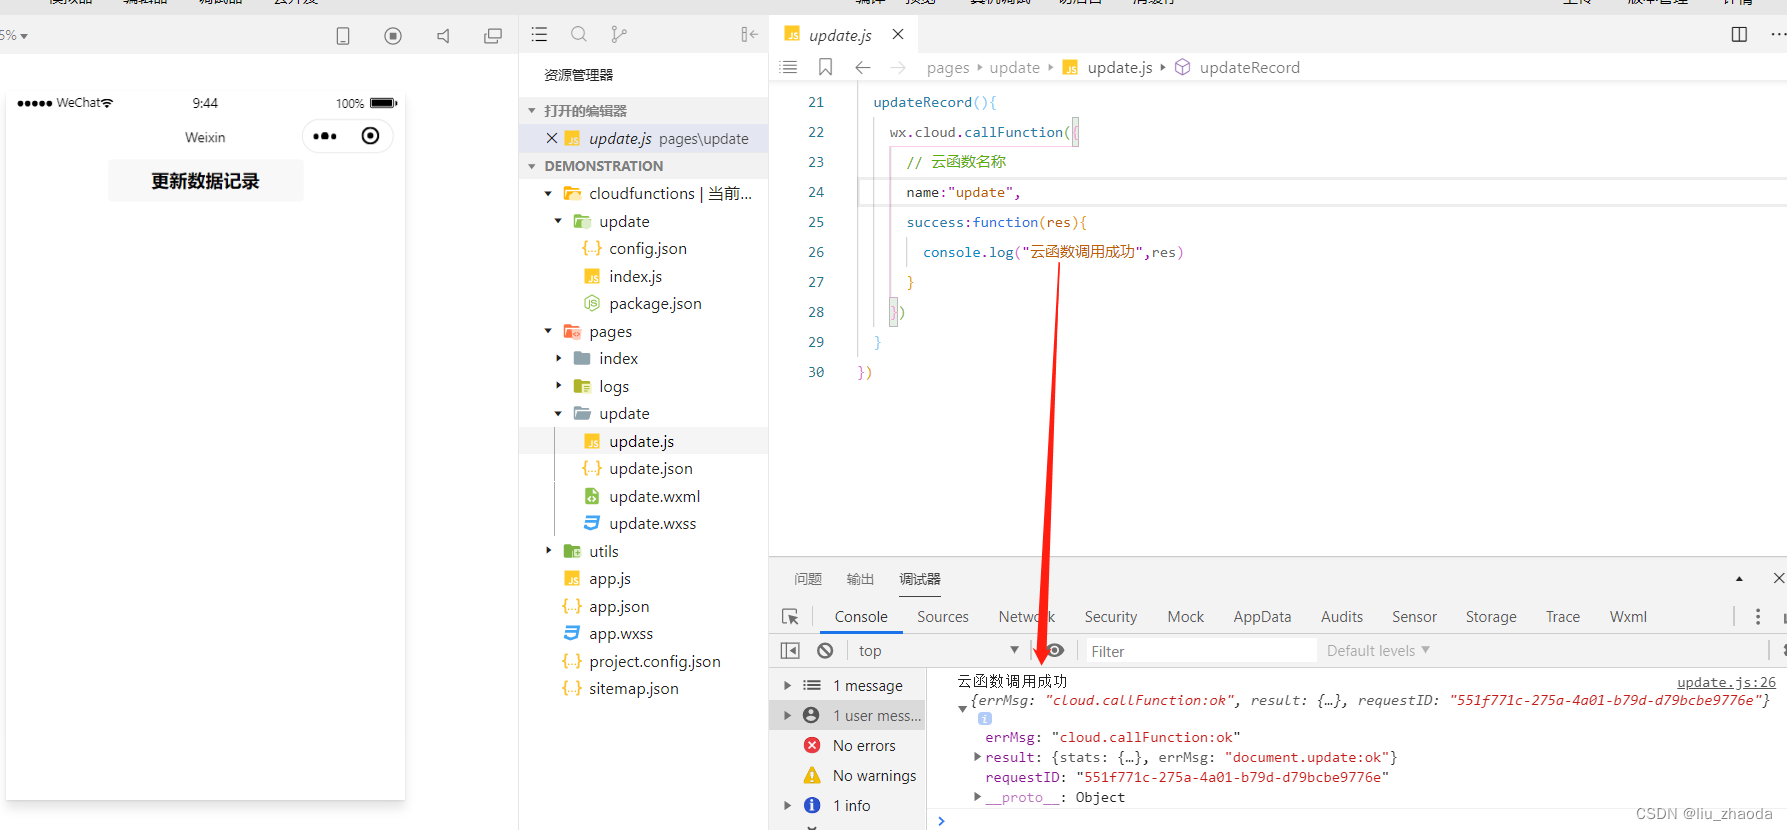
Task: Expand the __proto__ entry in console
Action: click(978, 797)
